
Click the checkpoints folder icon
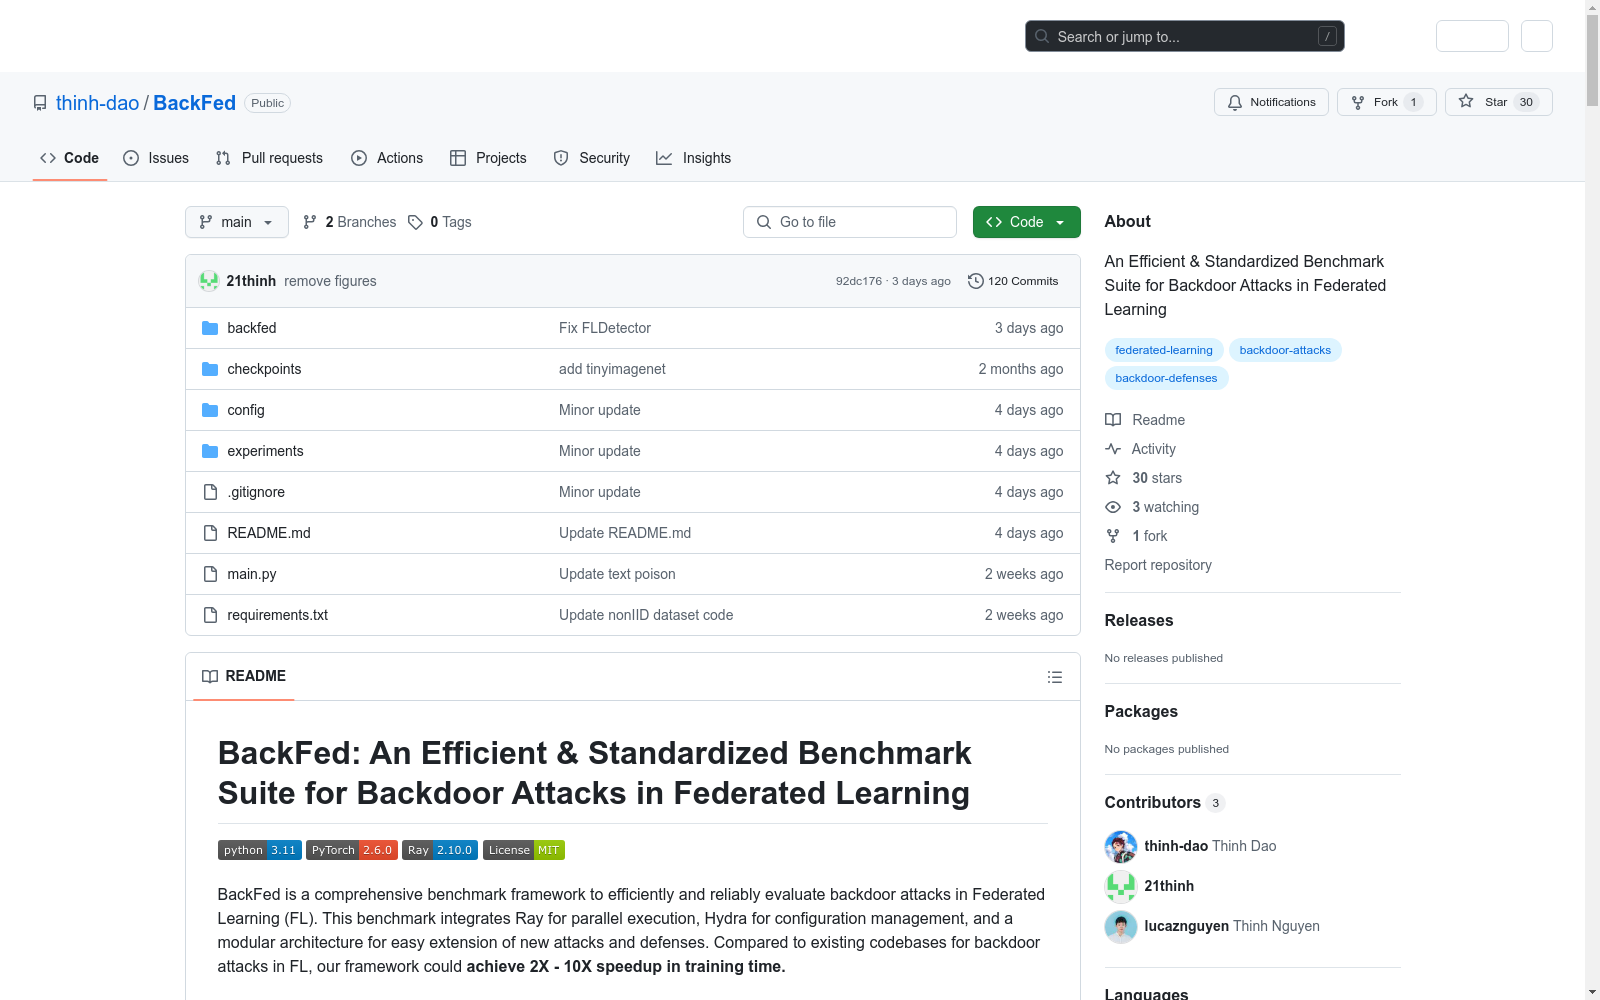(x=210, y=369)
